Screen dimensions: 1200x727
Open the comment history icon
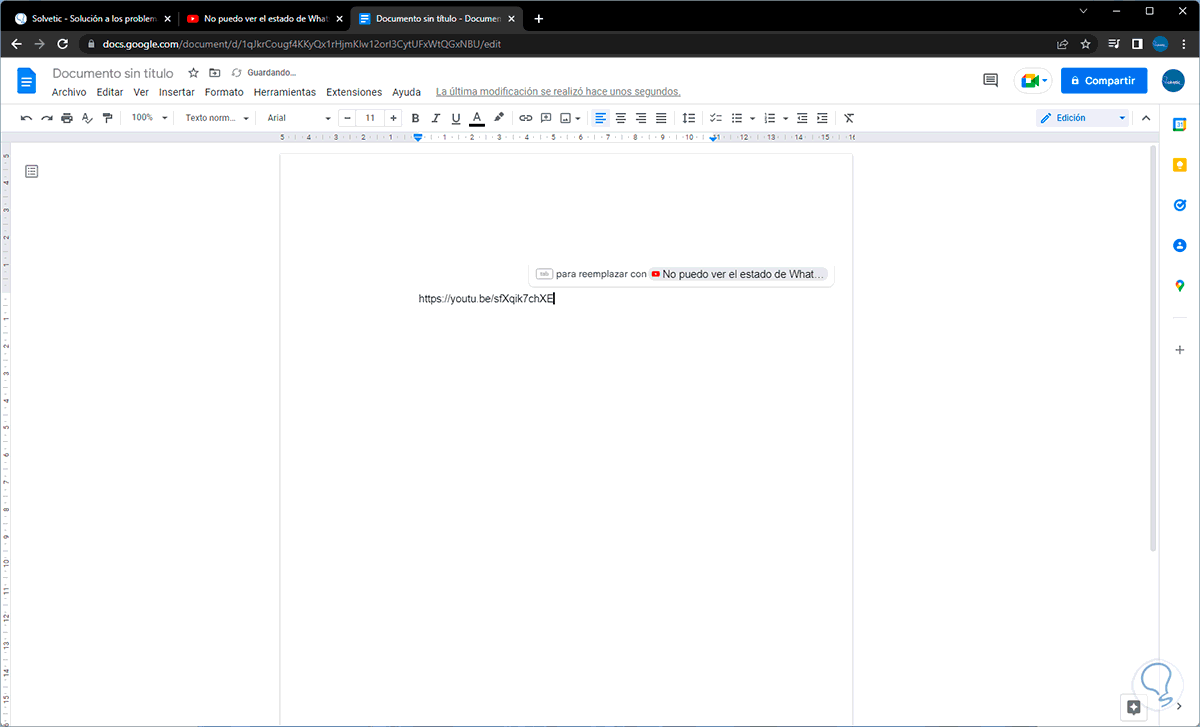pos(991,81)
